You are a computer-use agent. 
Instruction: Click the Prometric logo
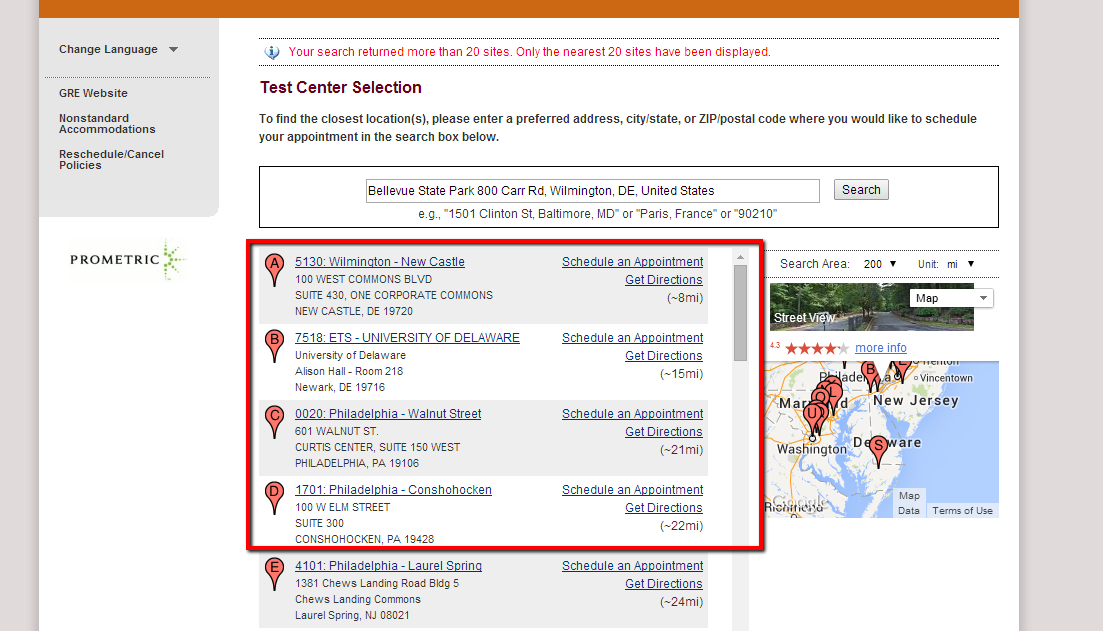coord(127,260)
